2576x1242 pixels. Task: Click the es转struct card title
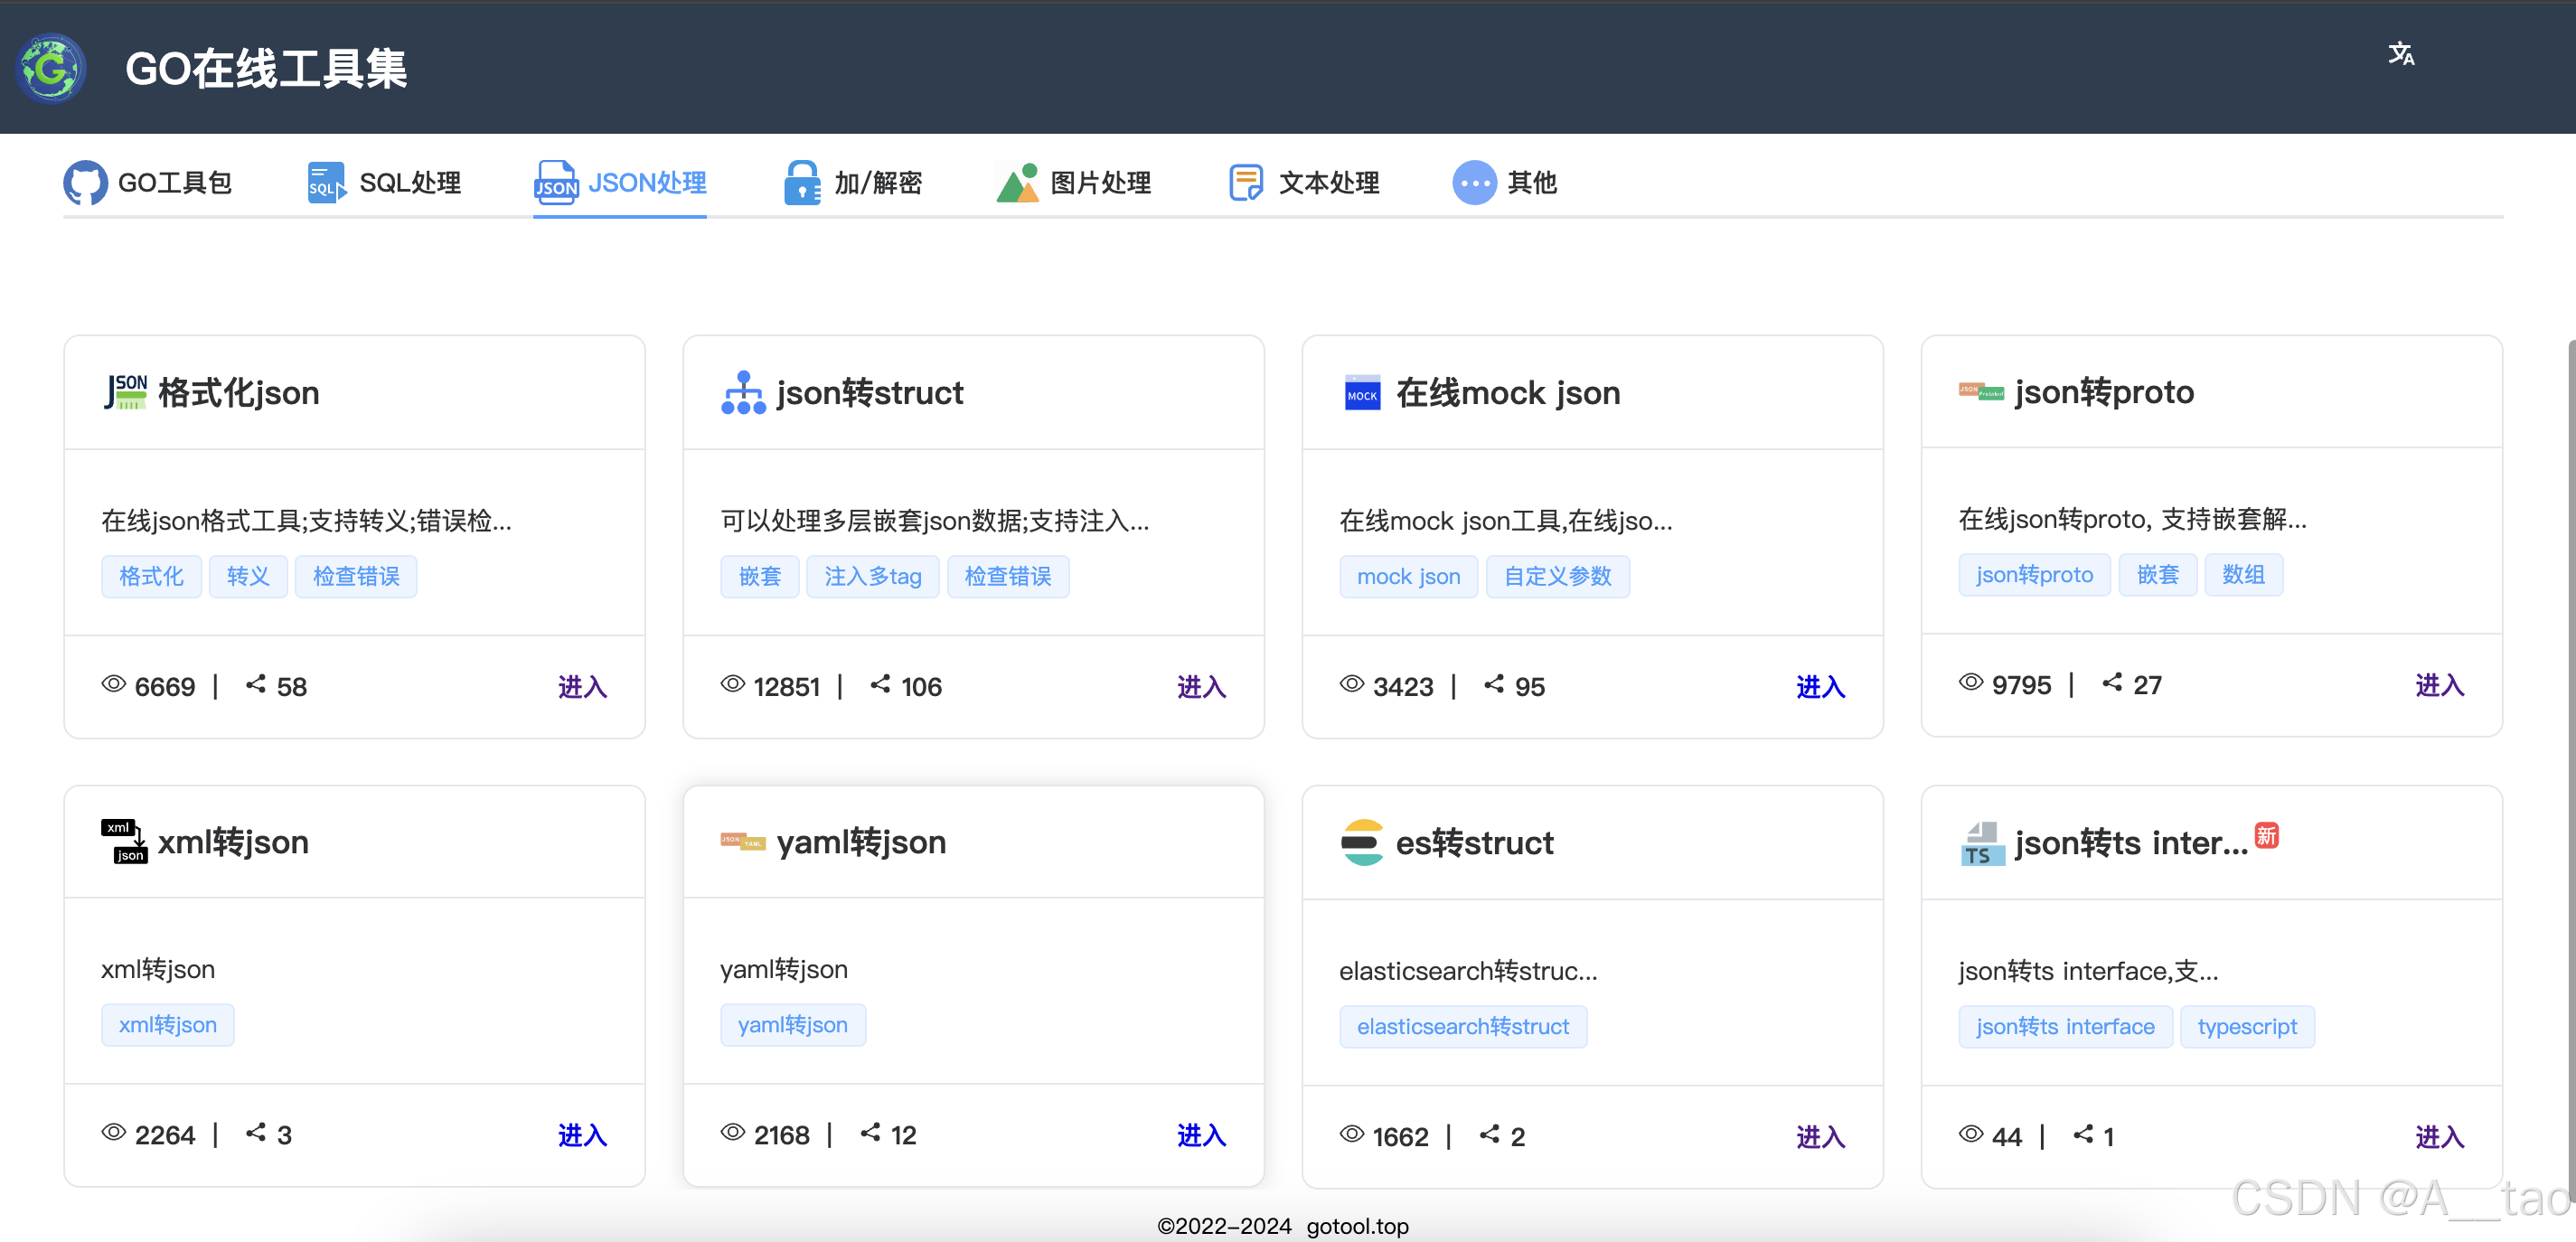pos(1475,843)
